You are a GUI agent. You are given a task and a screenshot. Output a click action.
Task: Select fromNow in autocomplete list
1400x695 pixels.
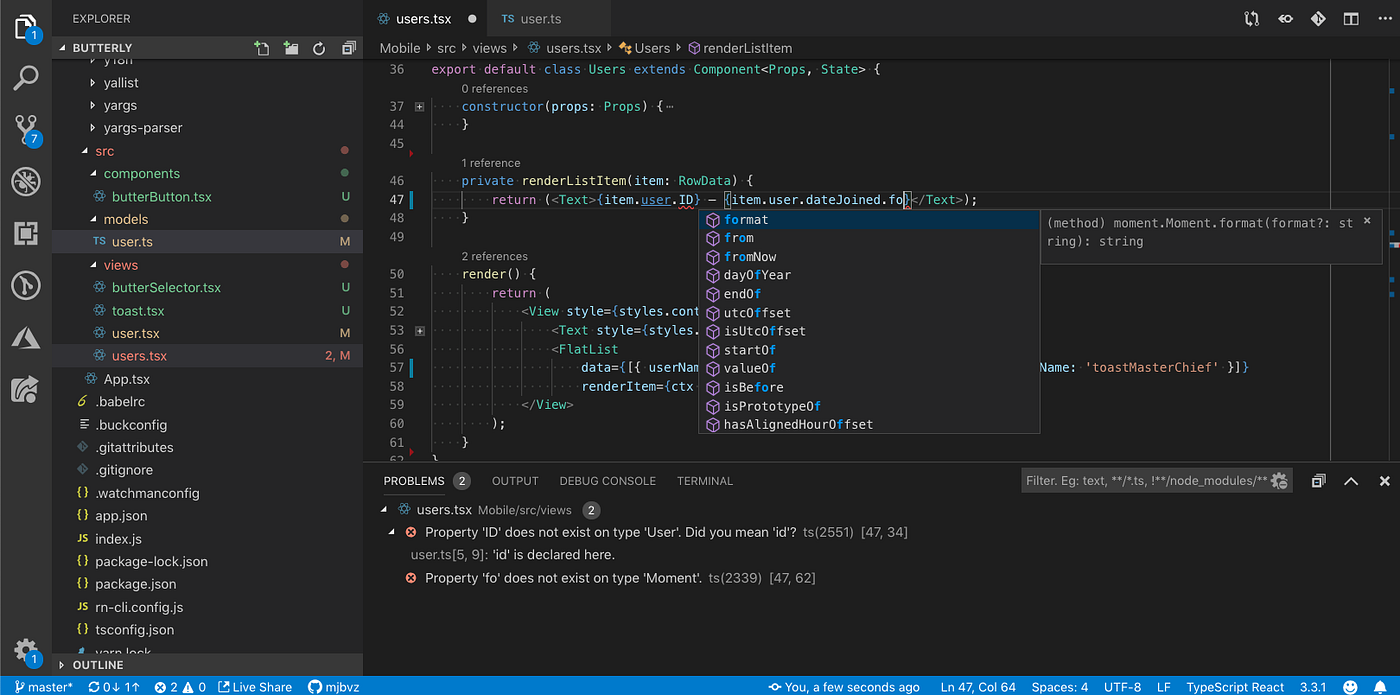[x=750, y=257]
